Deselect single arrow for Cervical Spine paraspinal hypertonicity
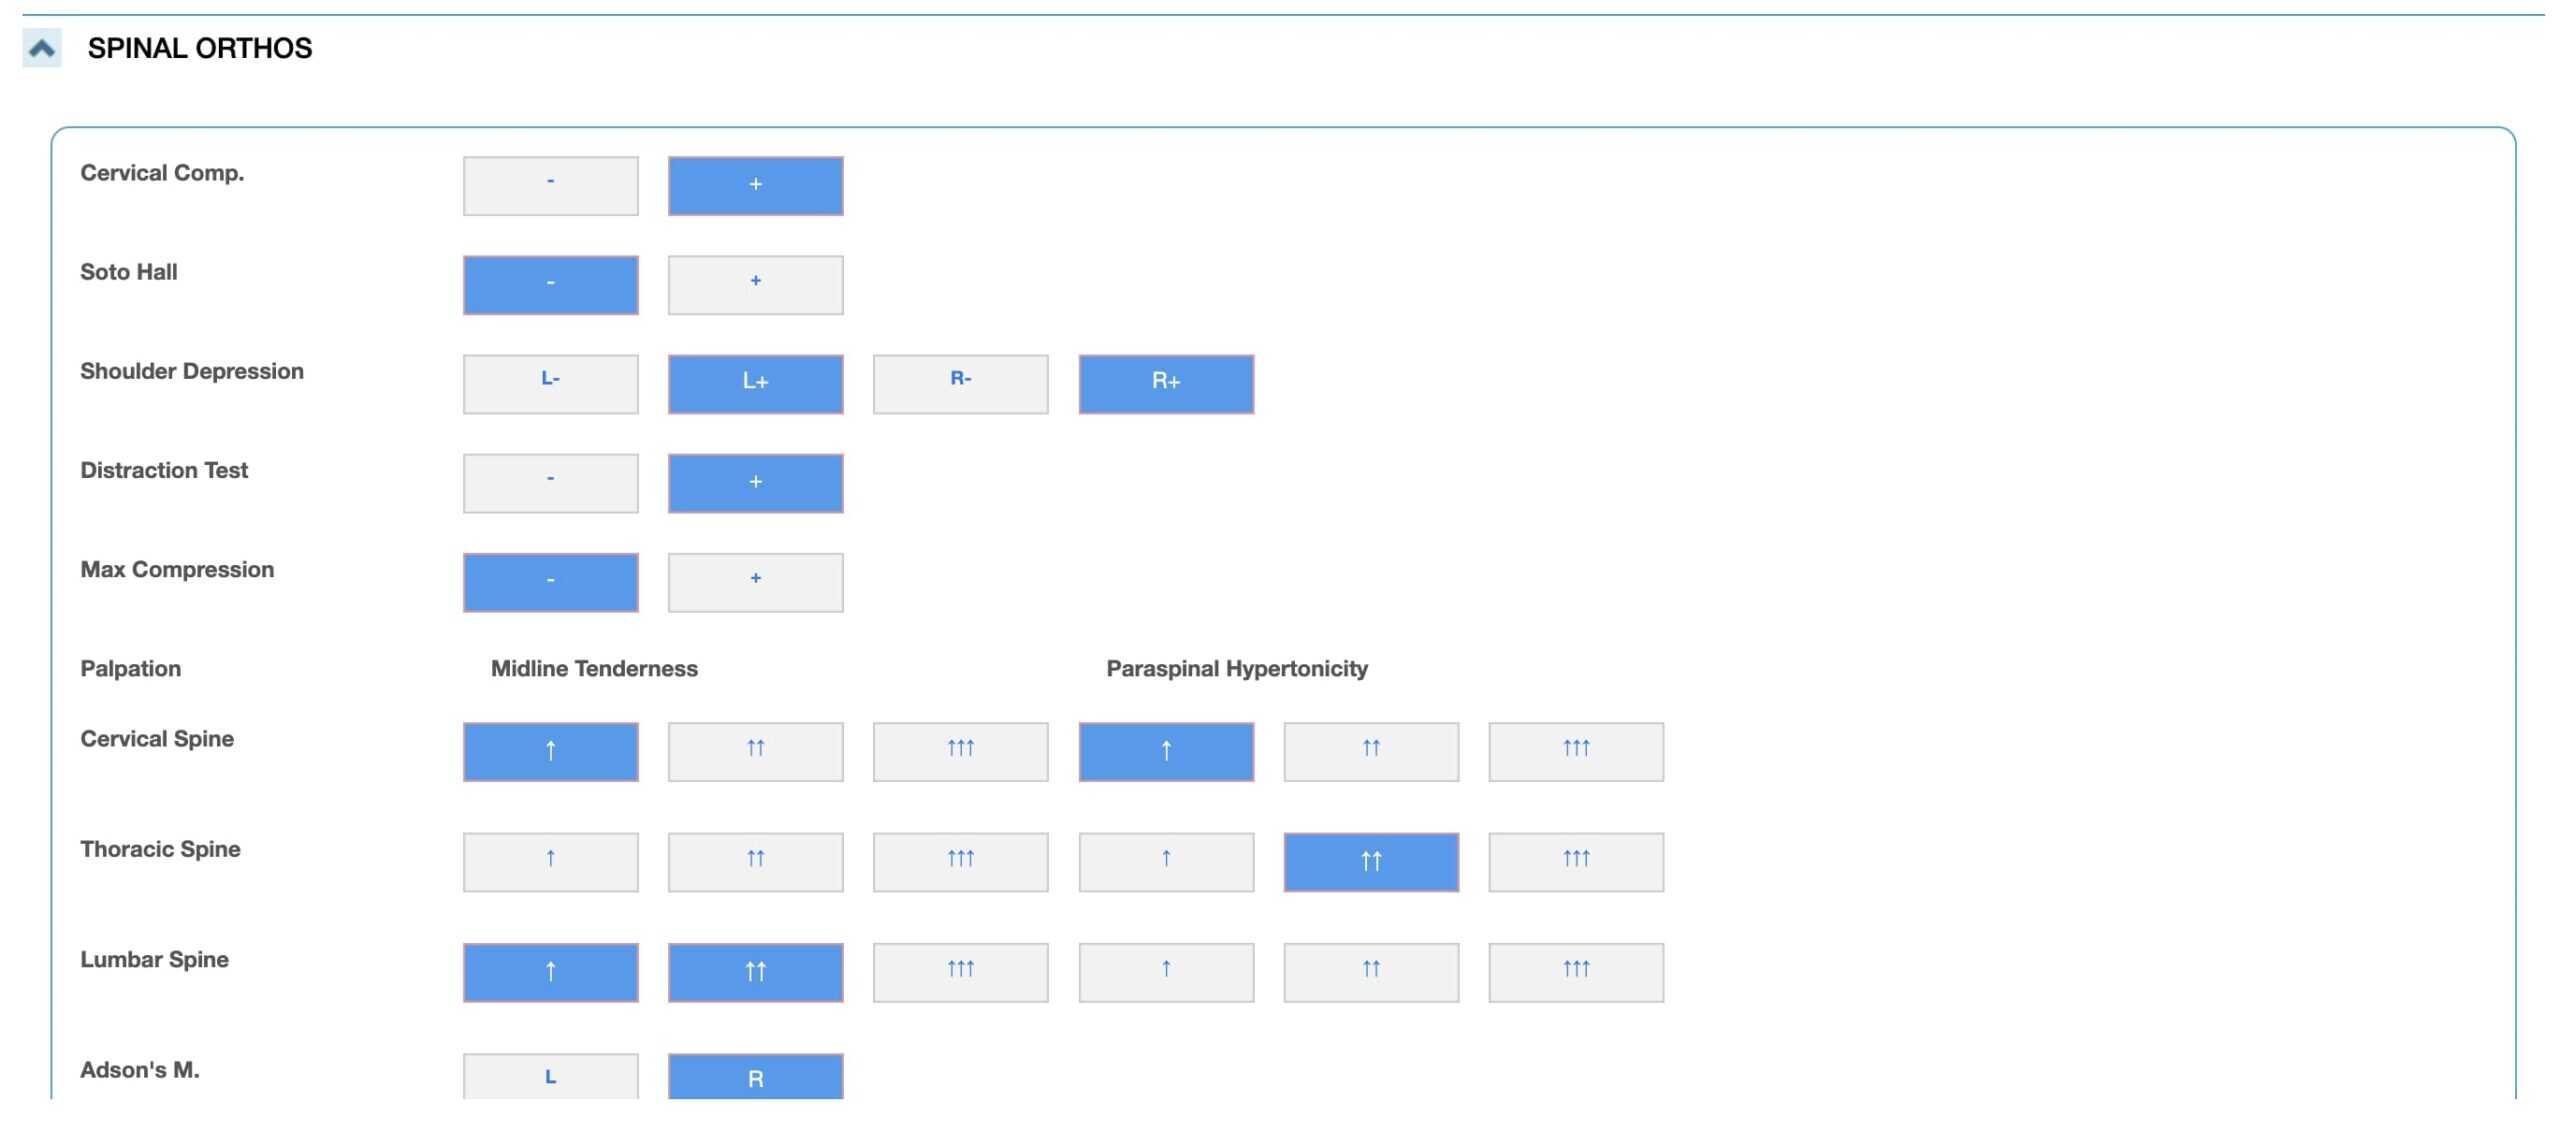The width and height of the screenshot is (2560, 1145). (x=1166, y=751)
